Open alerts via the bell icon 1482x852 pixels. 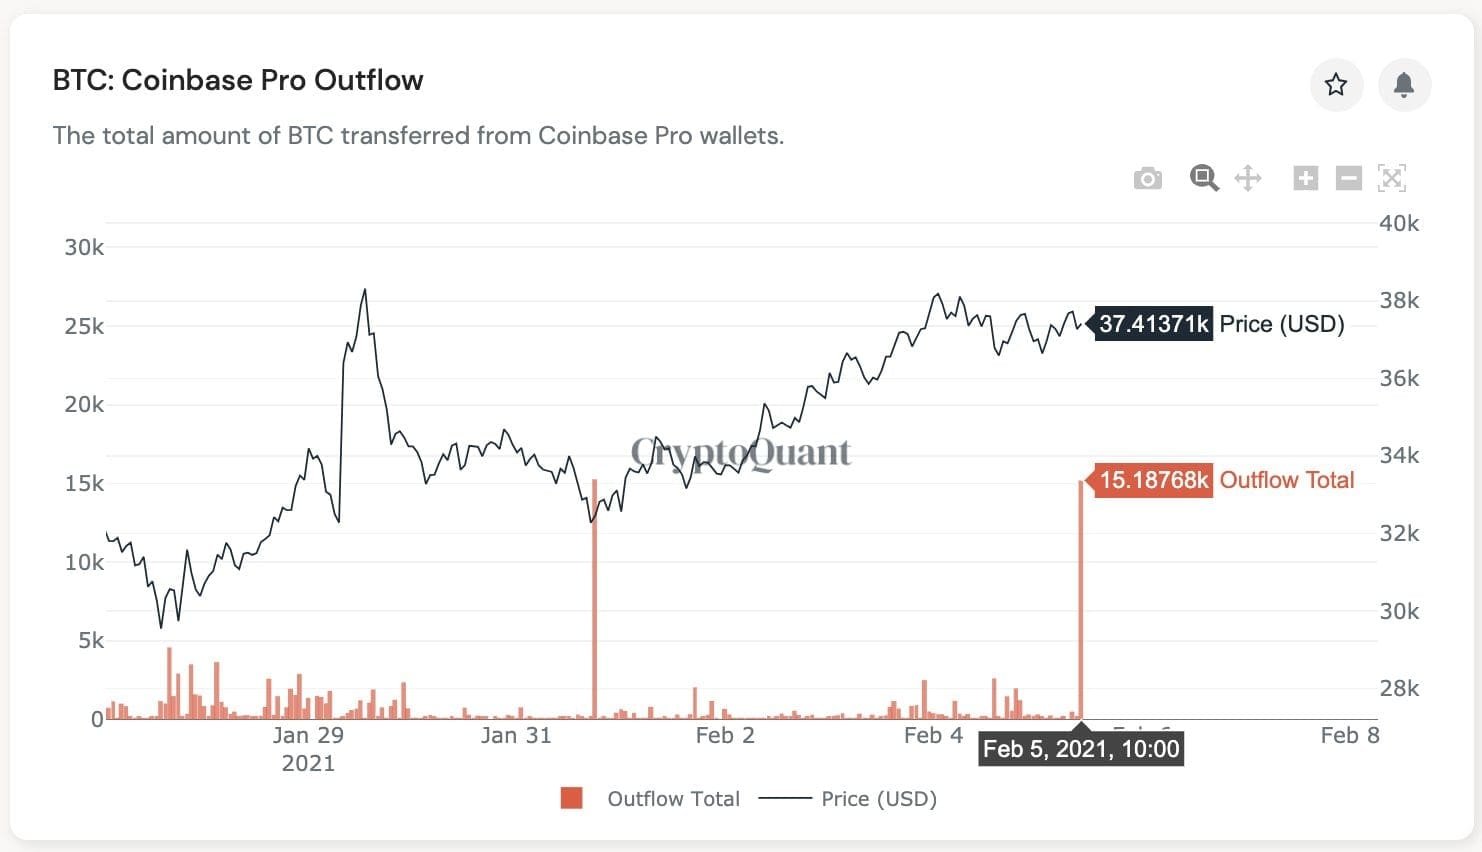(1404, 85)
